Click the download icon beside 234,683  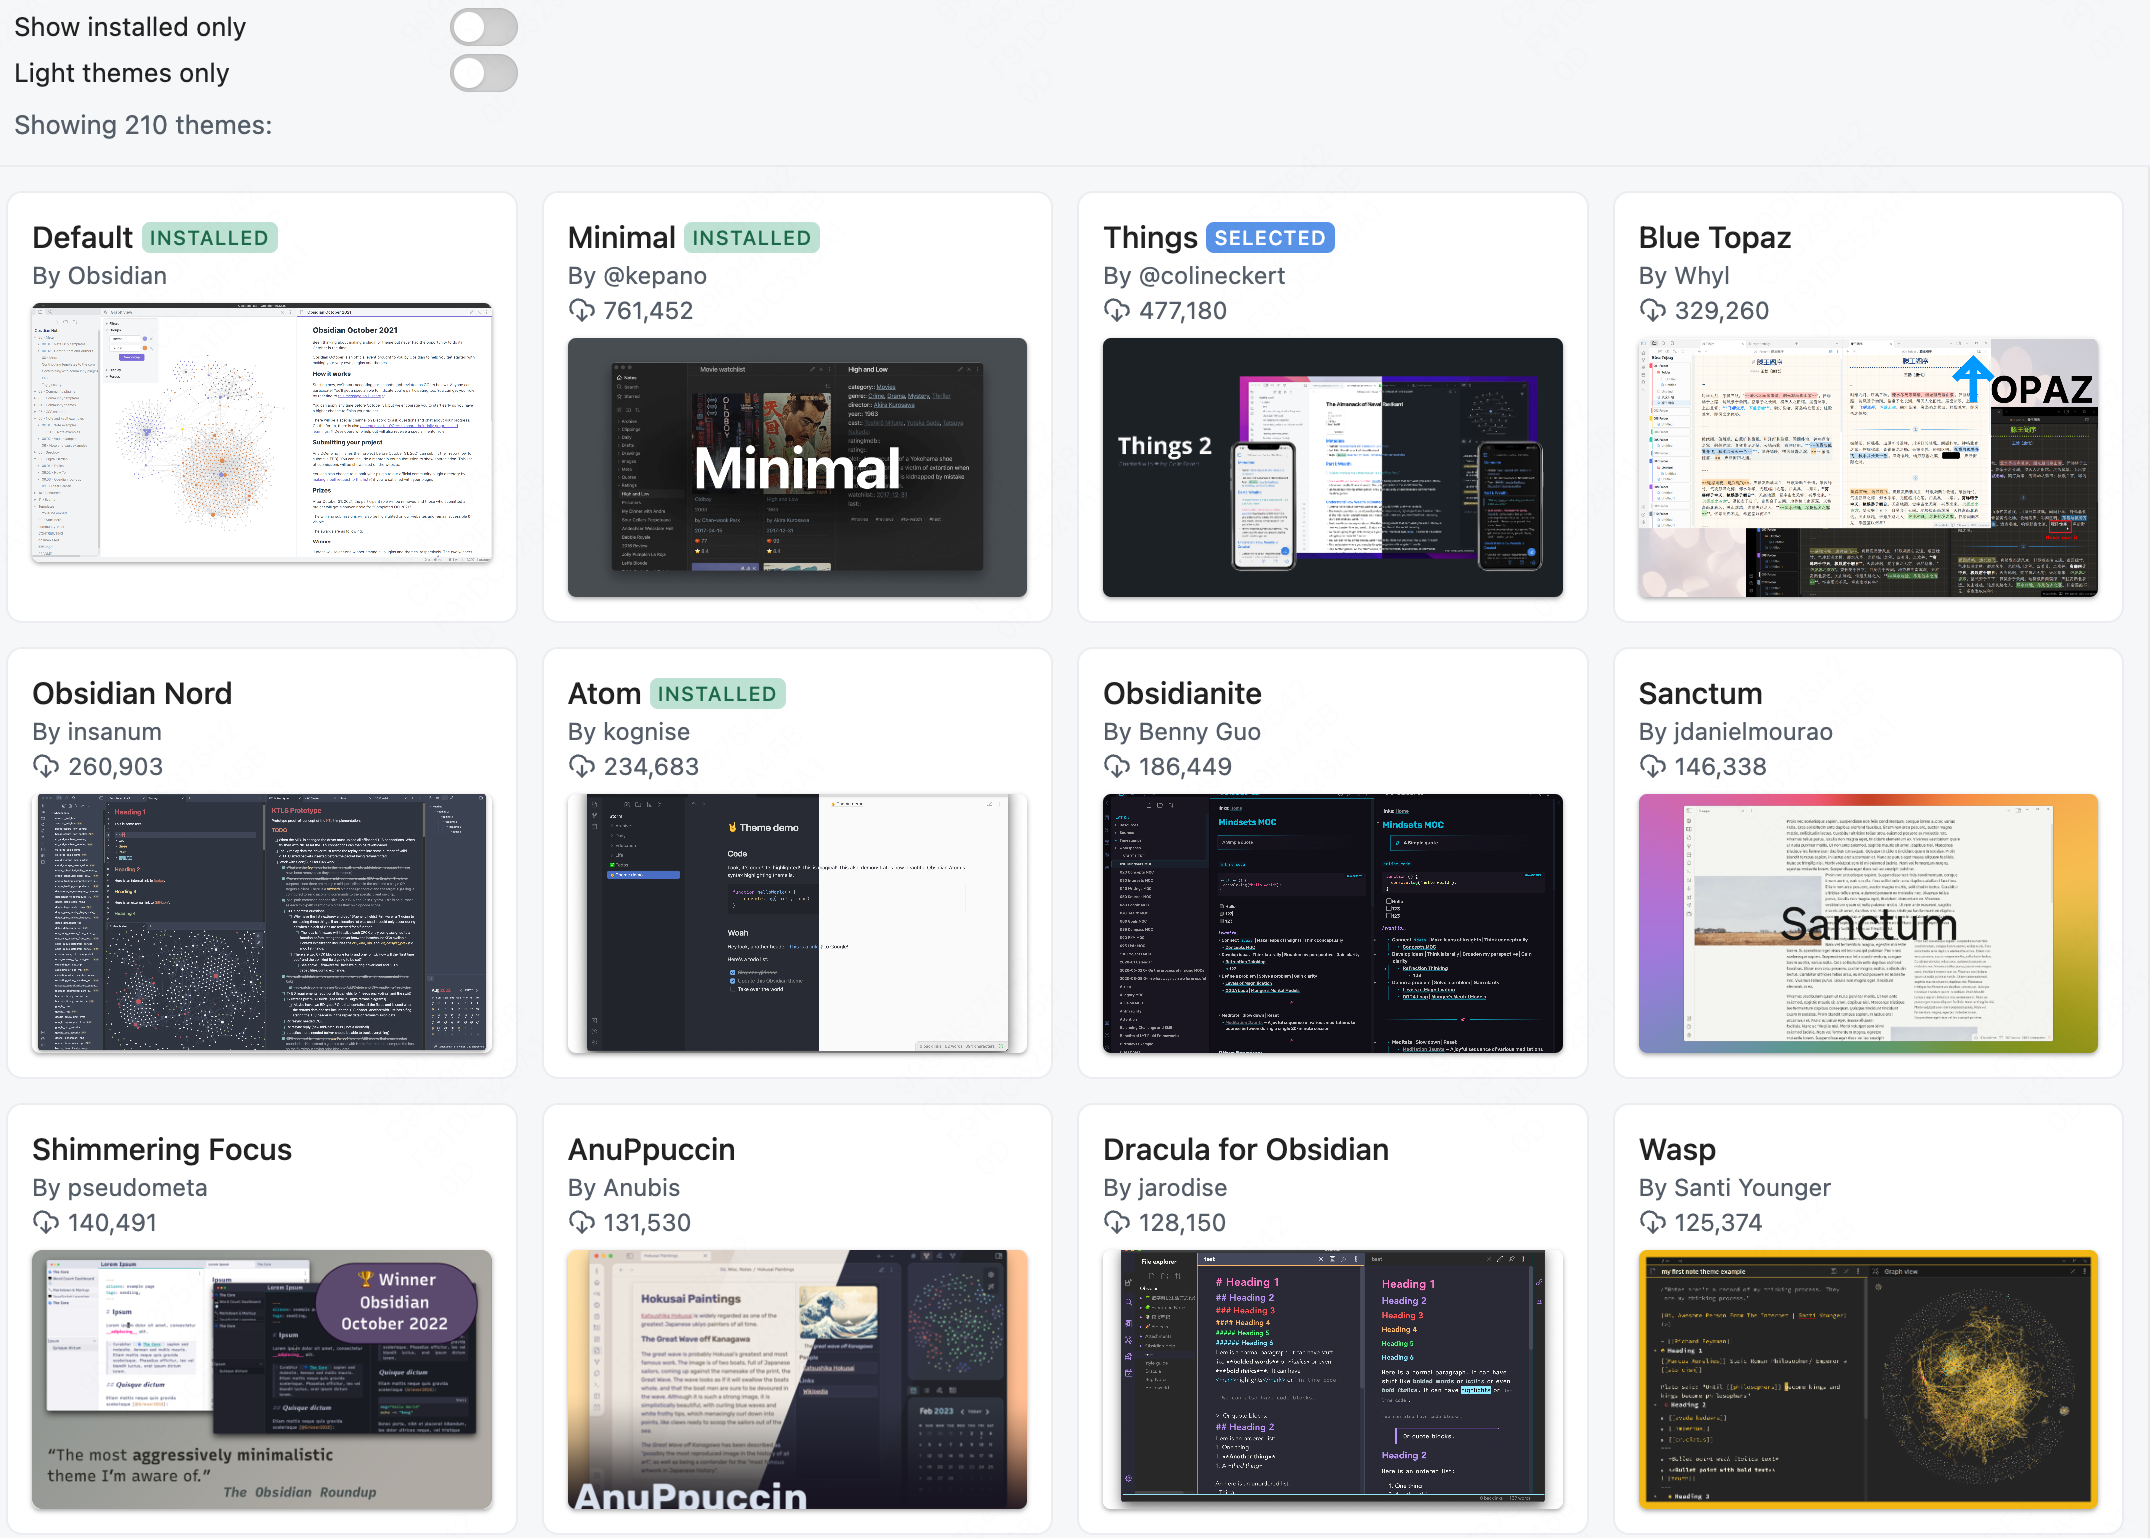pyautogui.click(x=581, y=767)
